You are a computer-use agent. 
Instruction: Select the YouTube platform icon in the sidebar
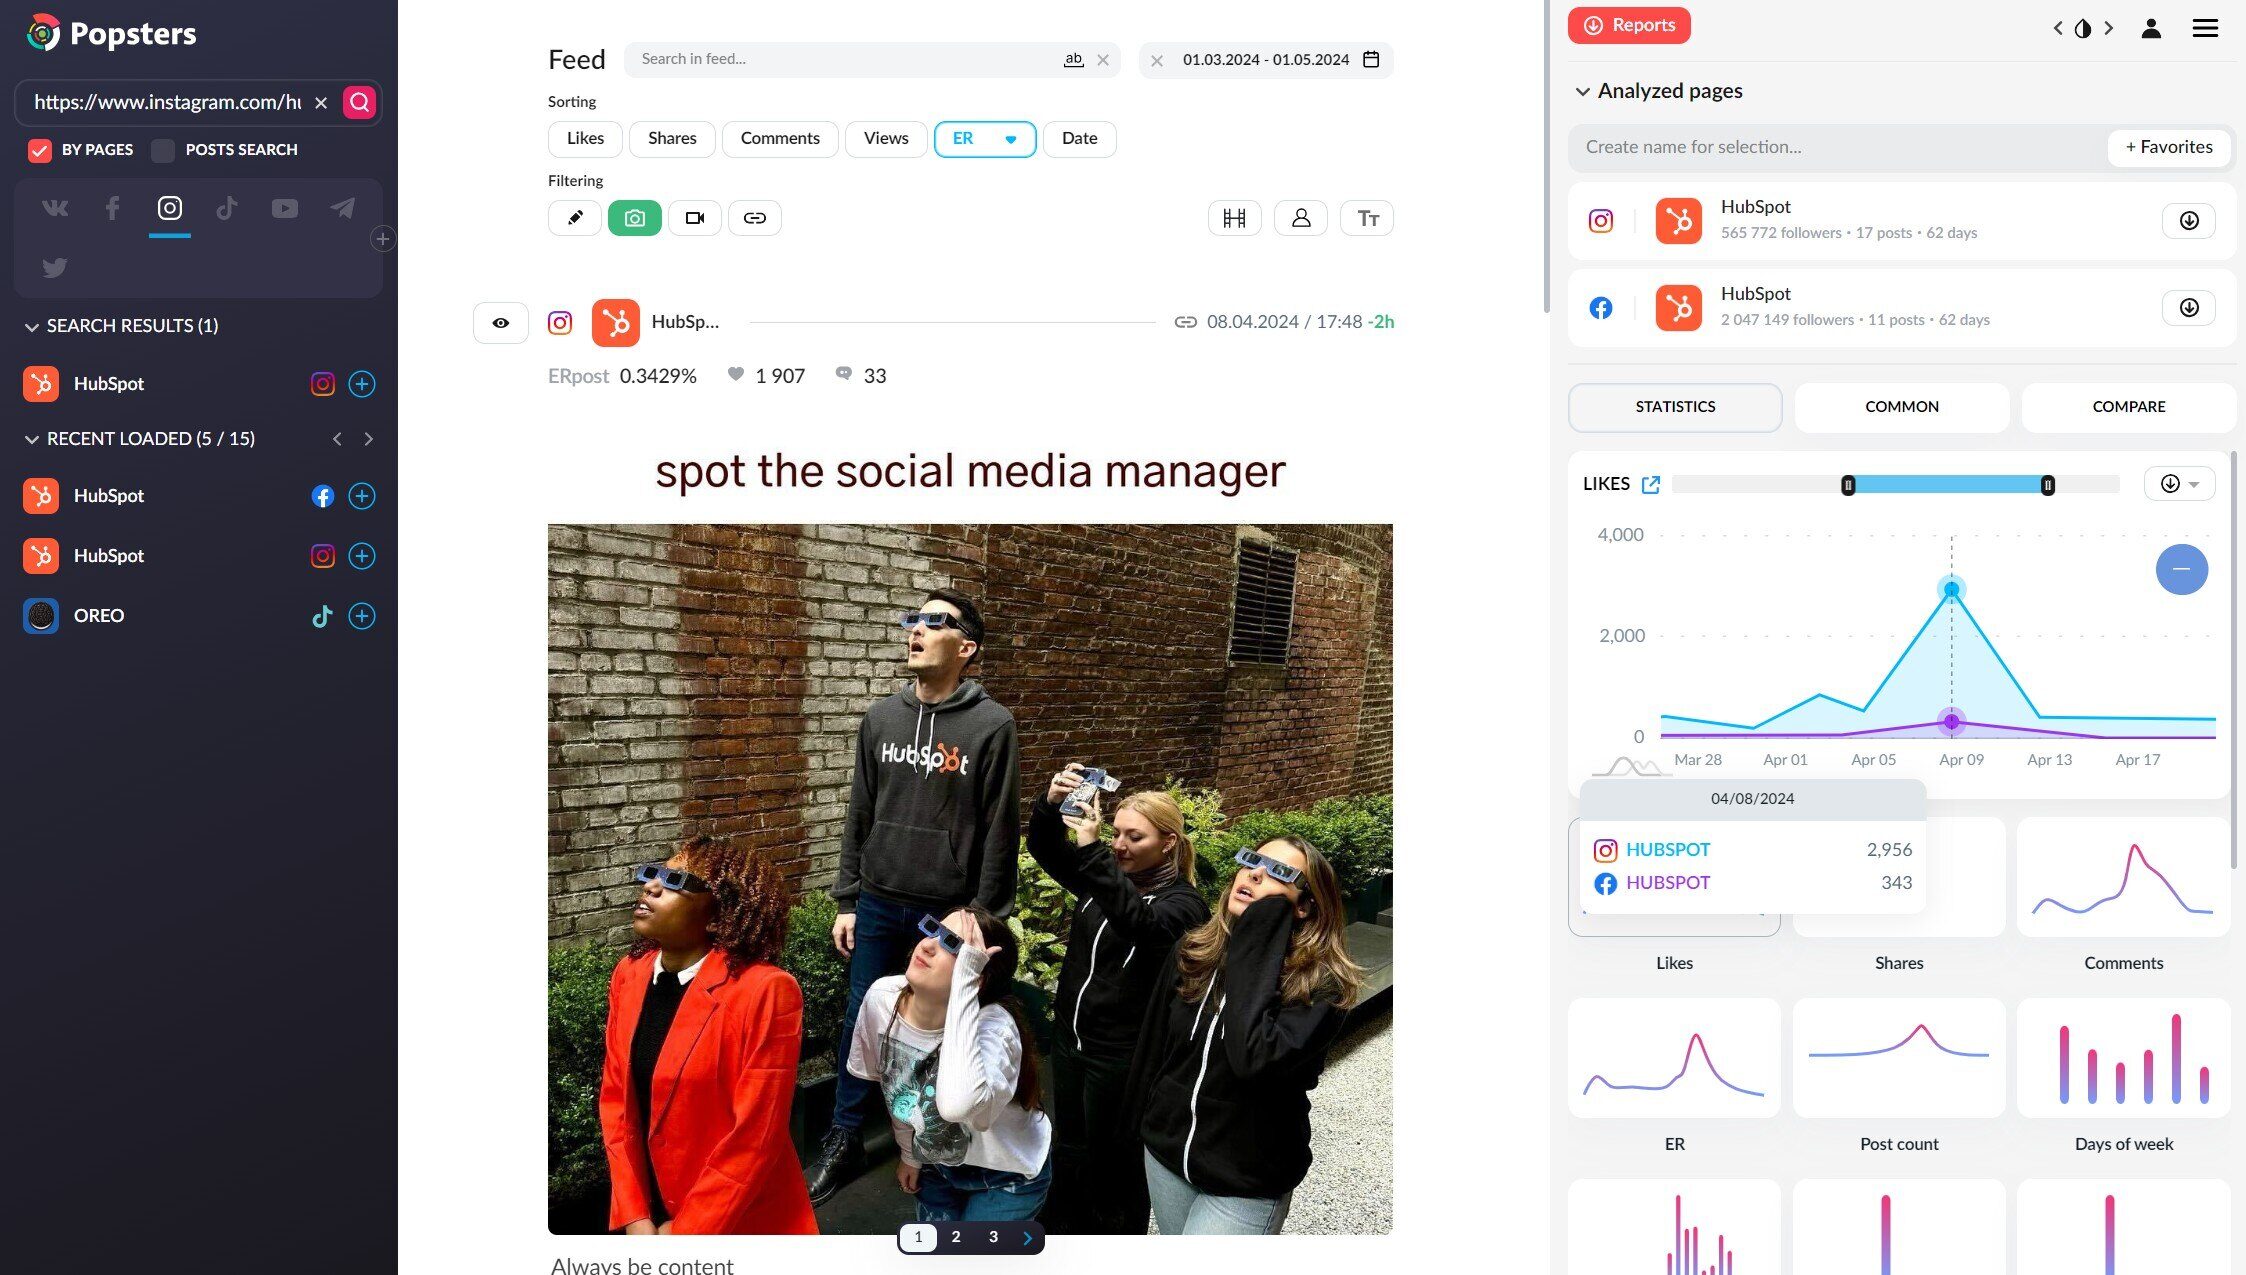[x=284, y=208]
